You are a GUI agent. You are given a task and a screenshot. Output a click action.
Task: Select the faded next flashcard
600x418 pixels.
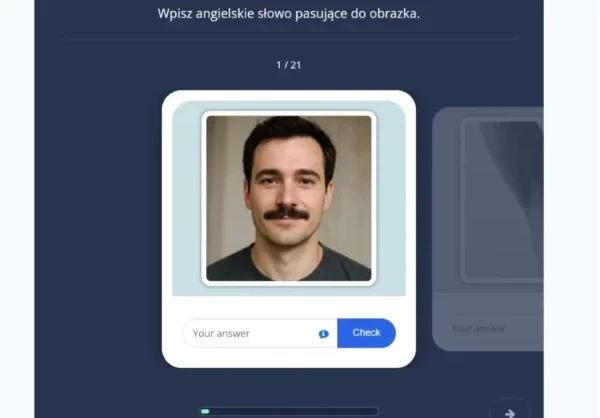(488, 229)
